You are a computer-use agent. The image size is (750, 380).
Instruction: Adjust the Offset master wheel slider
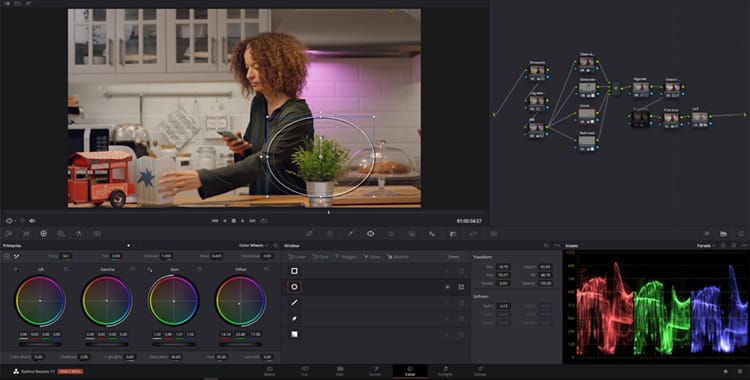point(241,344)
